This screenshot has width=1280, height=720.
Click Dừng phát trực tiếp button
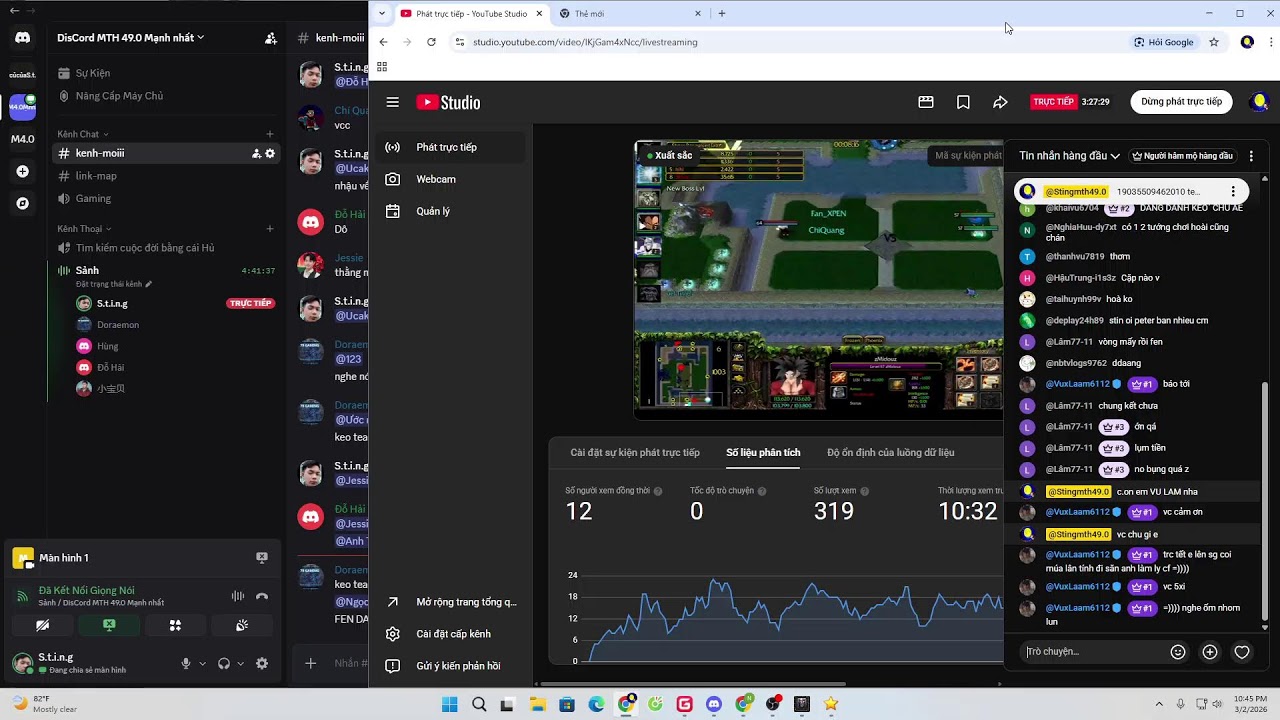(1181, 102)
